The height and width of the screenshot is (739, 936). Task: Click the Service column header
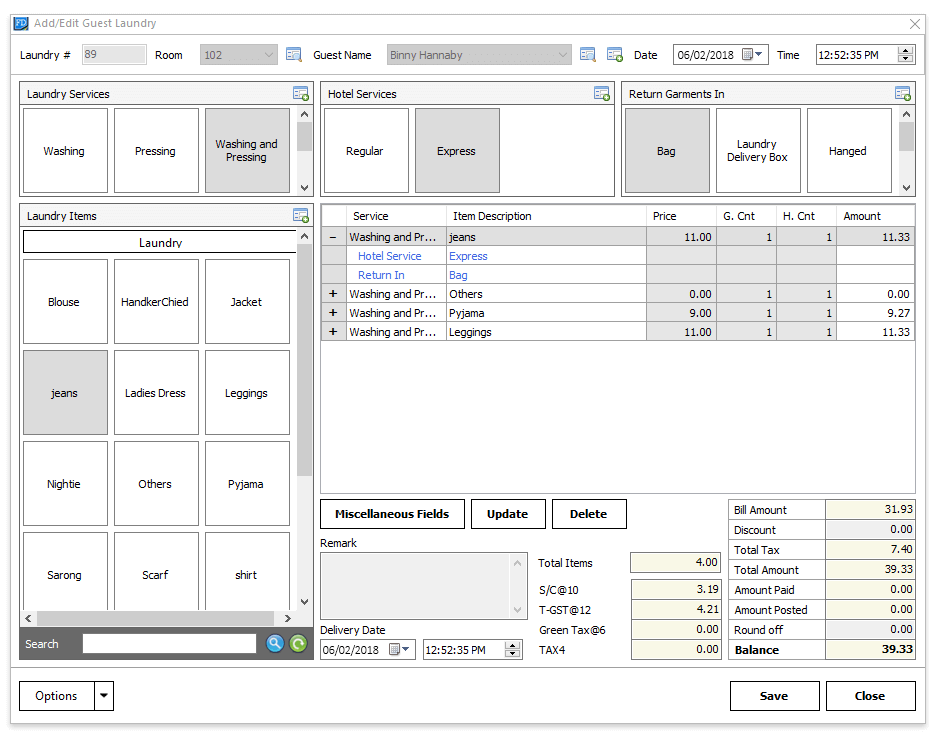pyautogui.click(x=396, y=216)
